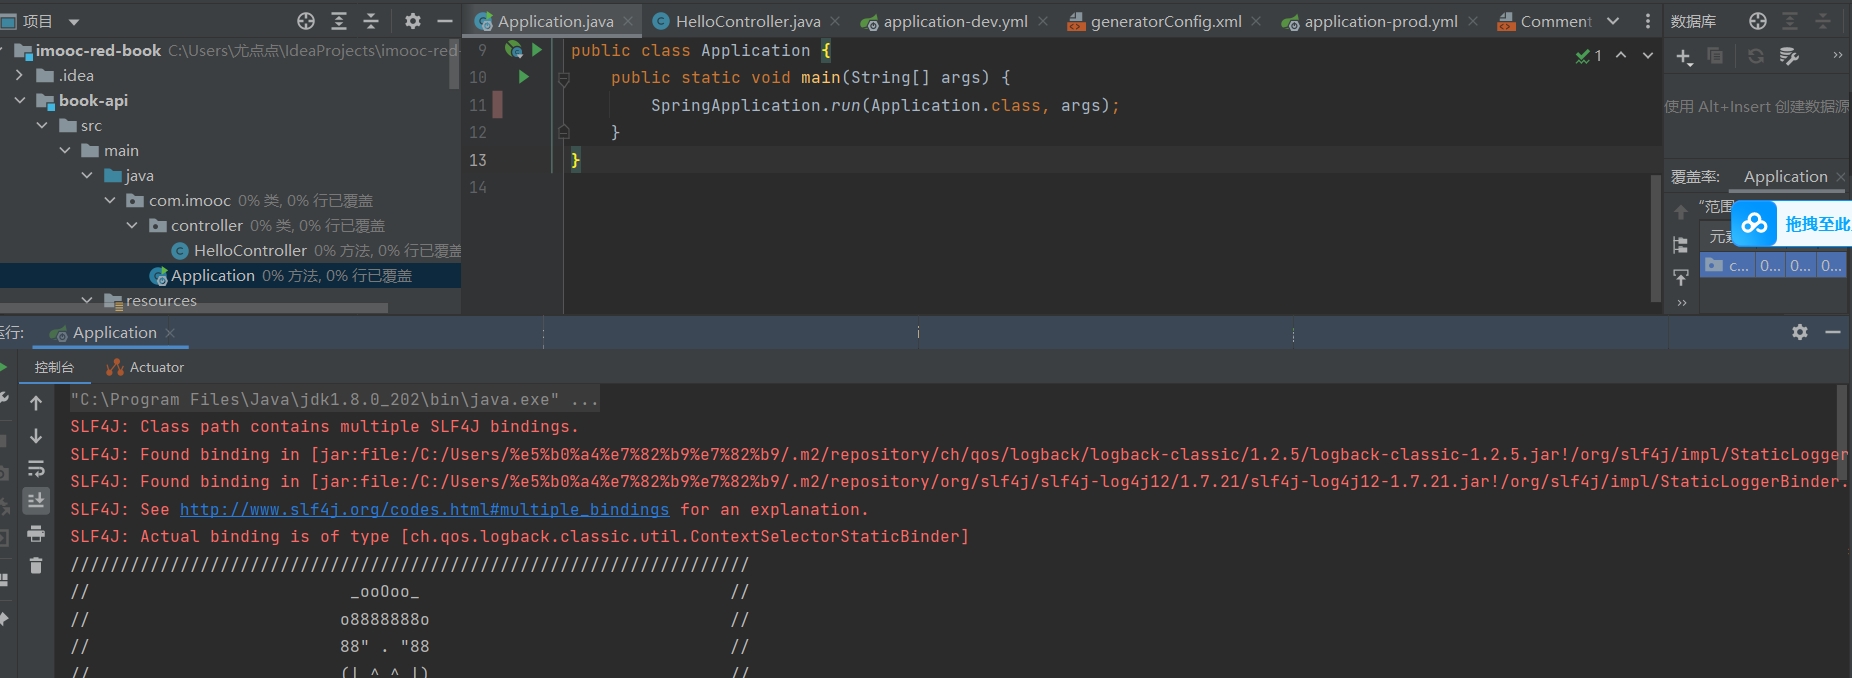Image resolution: width=1852 pixels, height=678 pixels.
Task: Toggle code folding for the main method
Action: coord(564,78)
